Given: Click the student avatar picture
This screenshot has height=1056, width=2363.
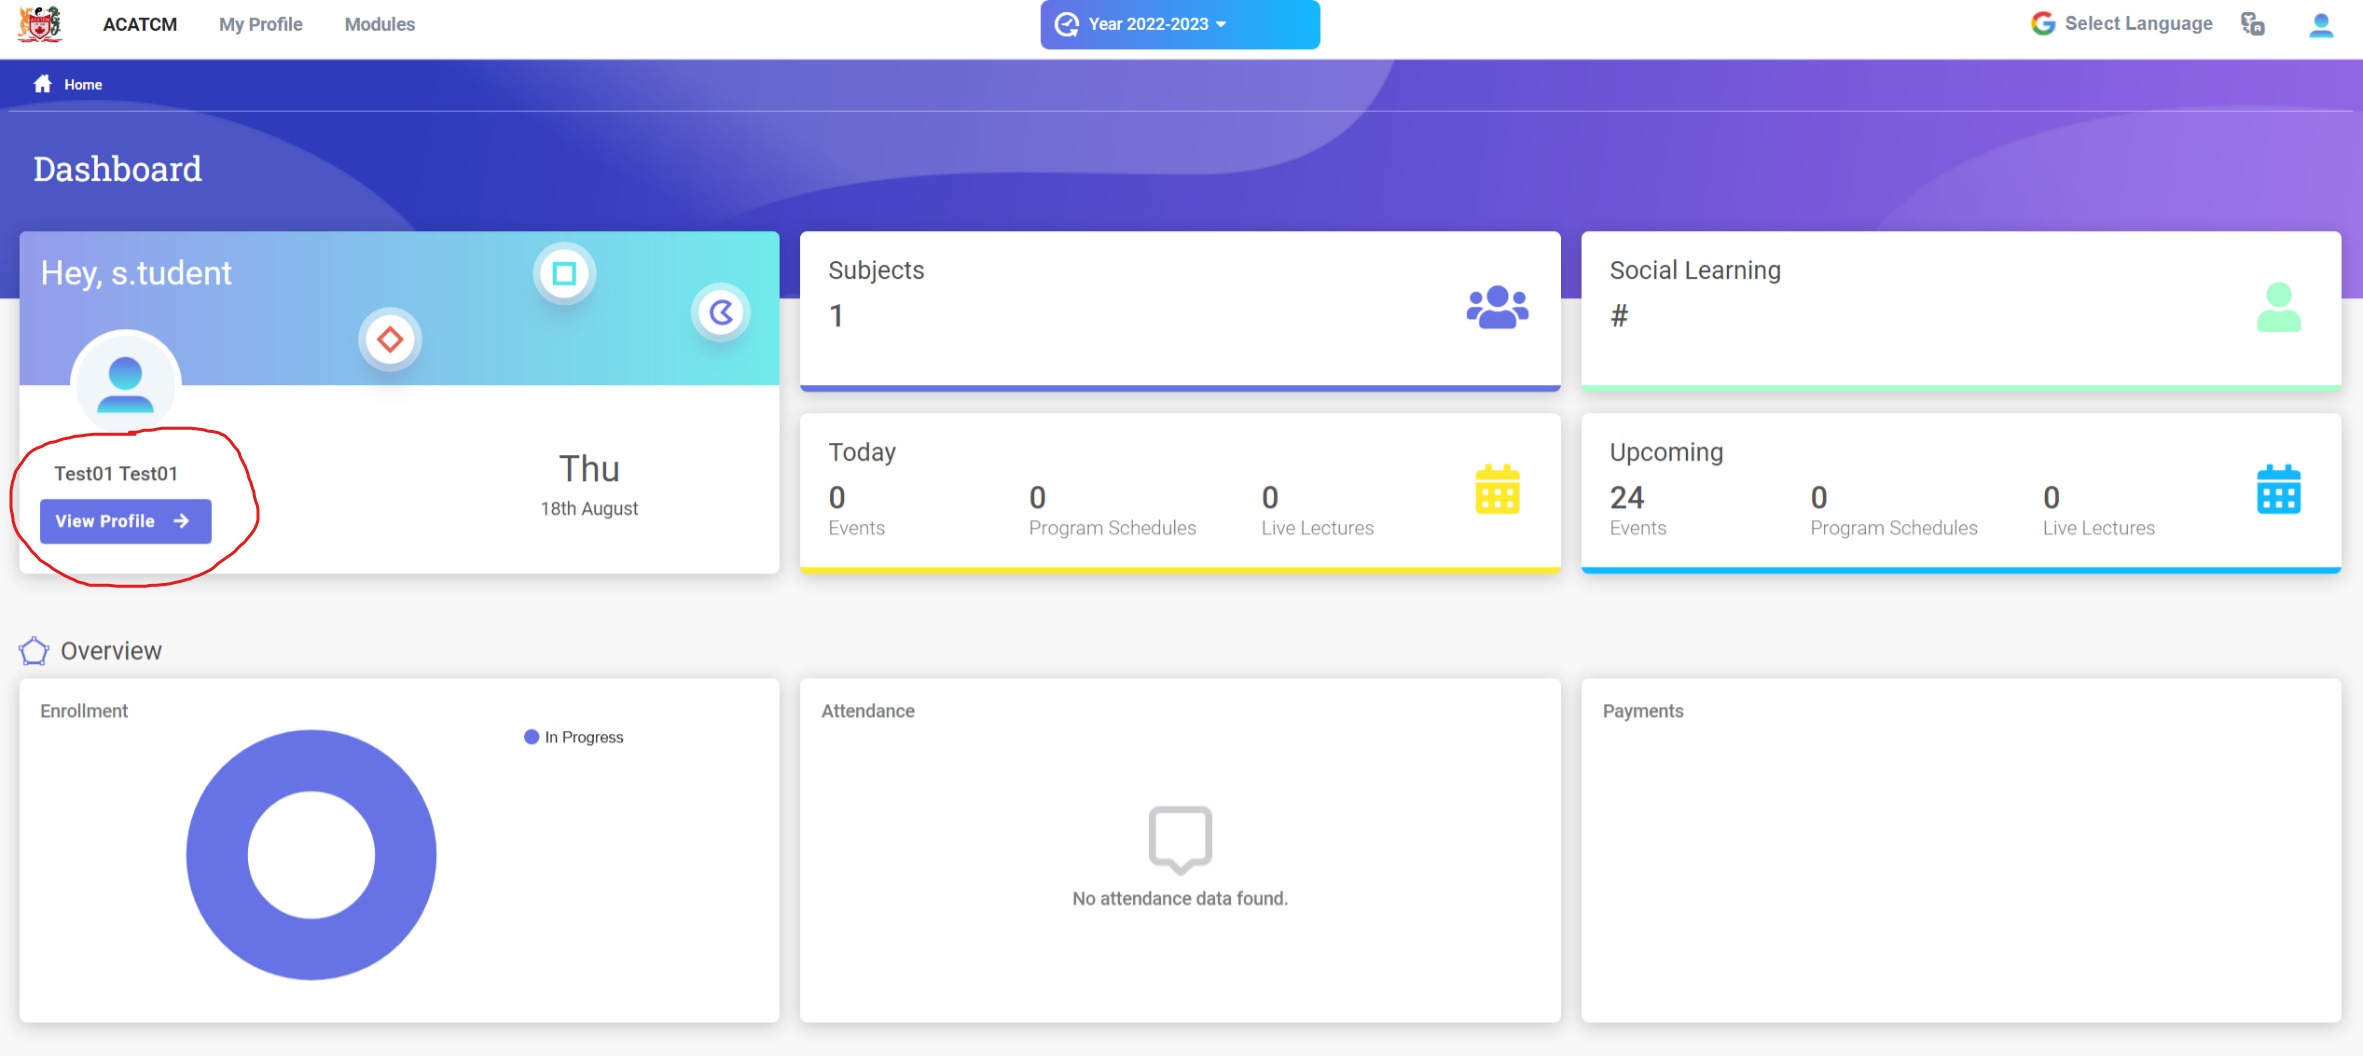Looking at the screenshot, I should tap(125, 384).
